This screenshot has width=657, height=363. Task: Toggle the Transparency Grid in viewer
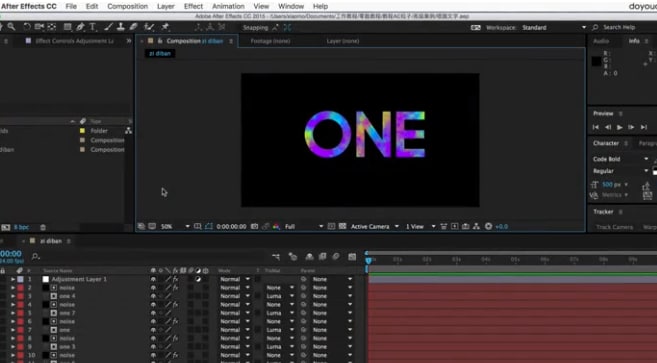coord(342,226)
